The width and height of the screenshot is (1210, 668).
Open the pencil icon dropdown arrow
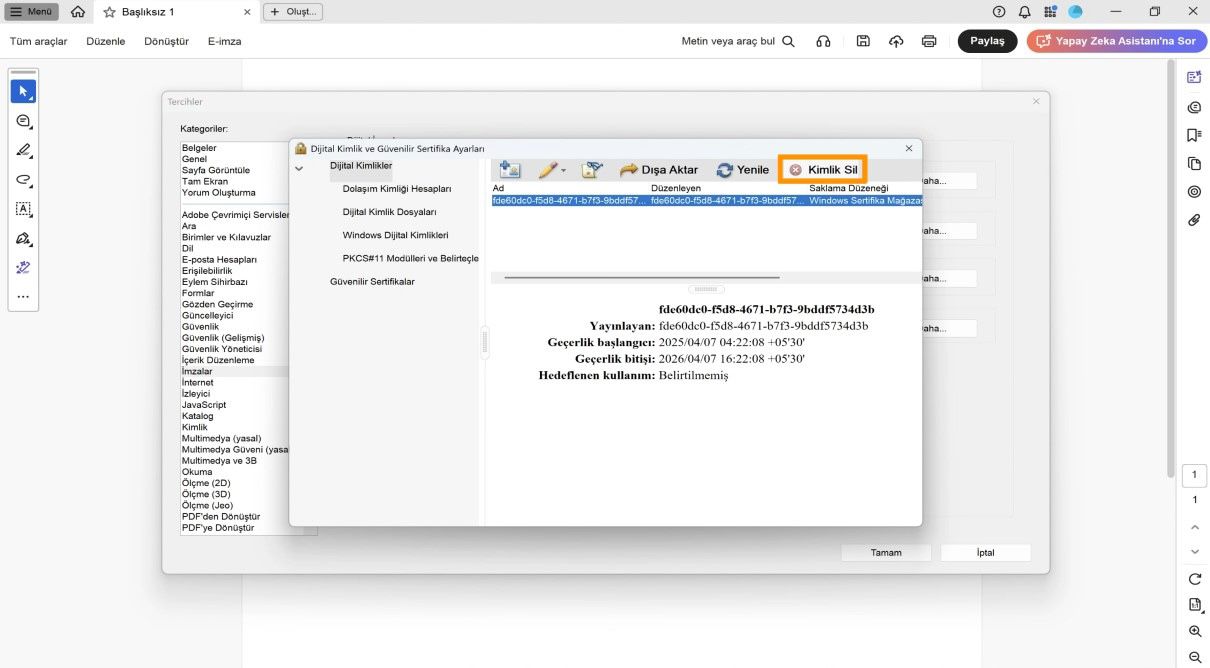click(x=563, y=171)
